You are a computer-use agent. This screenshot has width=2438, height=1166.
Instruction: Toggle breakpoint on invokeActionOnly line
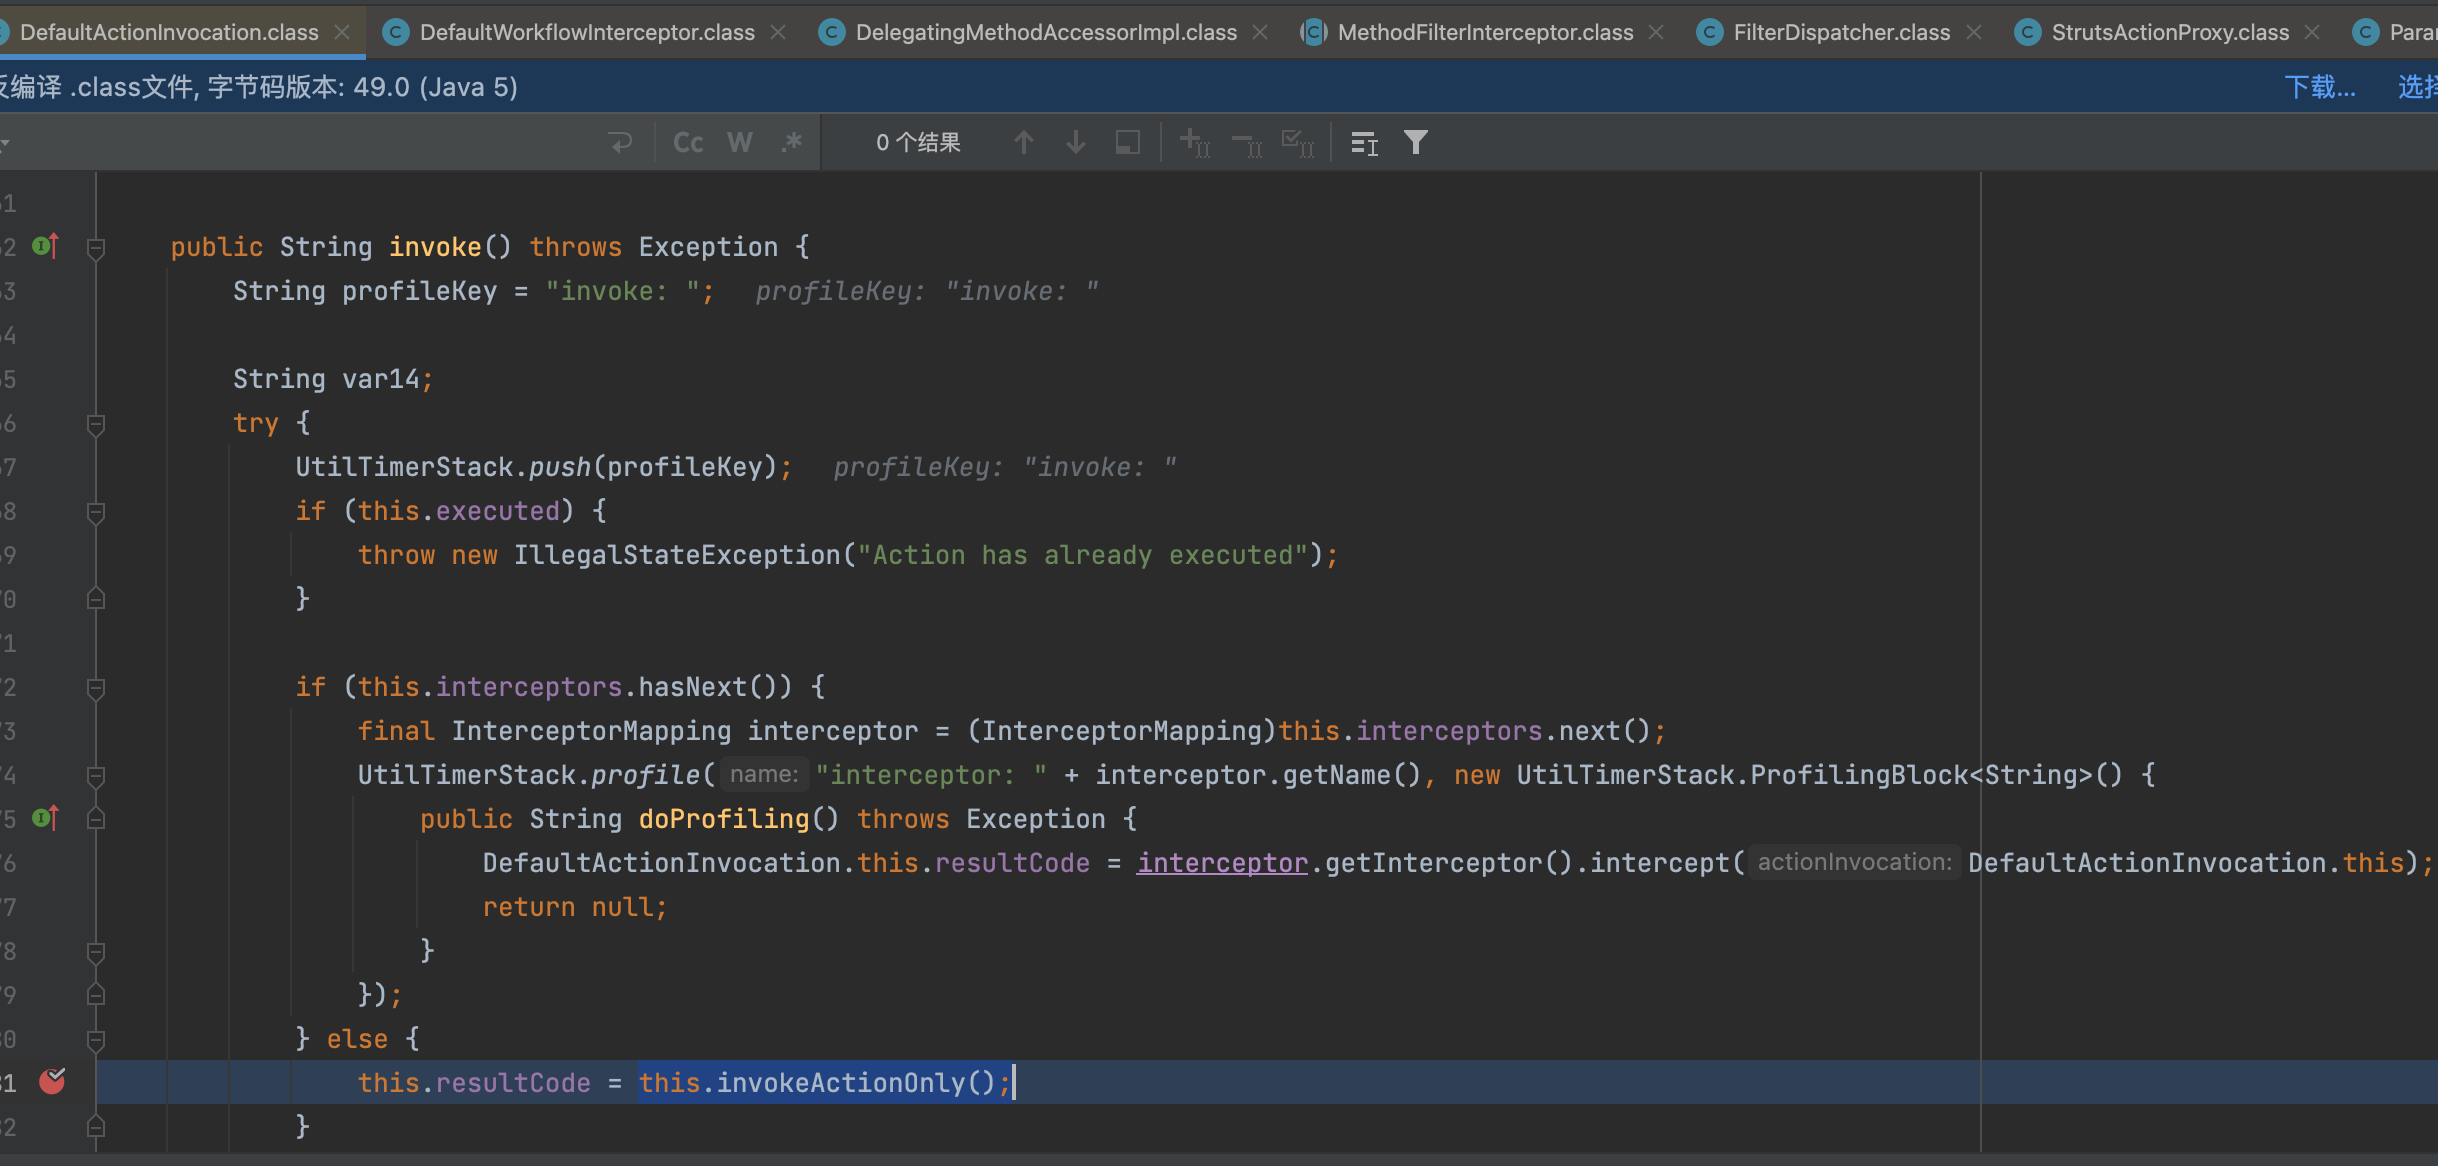click(52, 1081)
